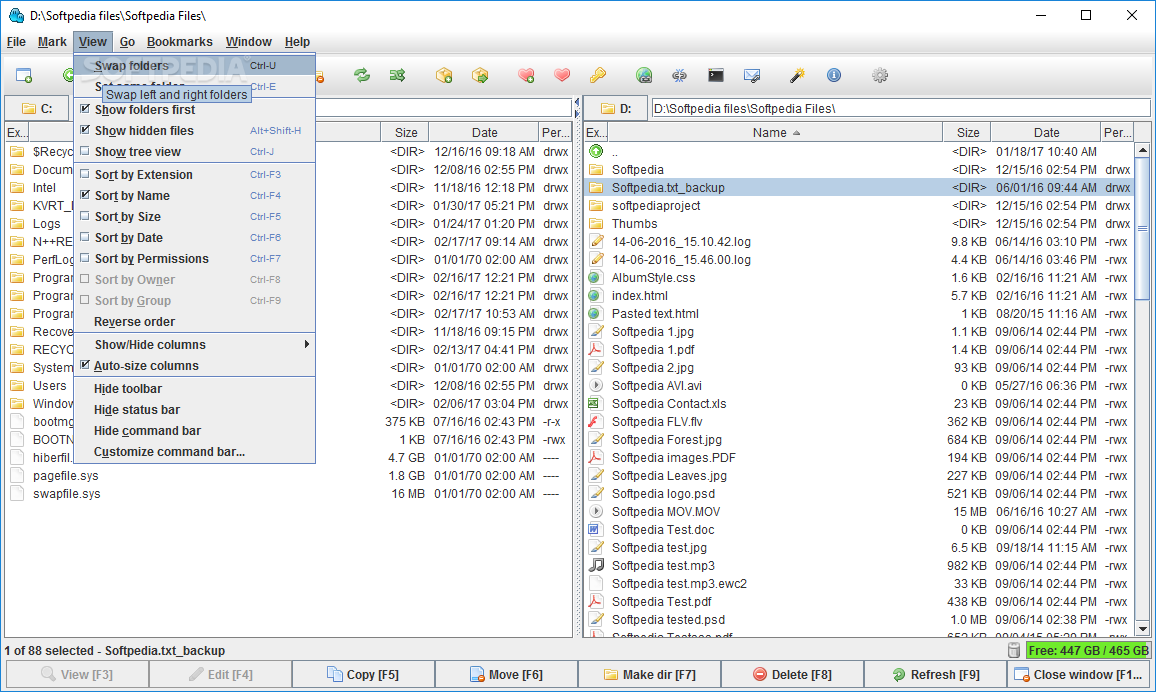
Task: Enable the Show tree view checkbox
Action: pos(85,152)
